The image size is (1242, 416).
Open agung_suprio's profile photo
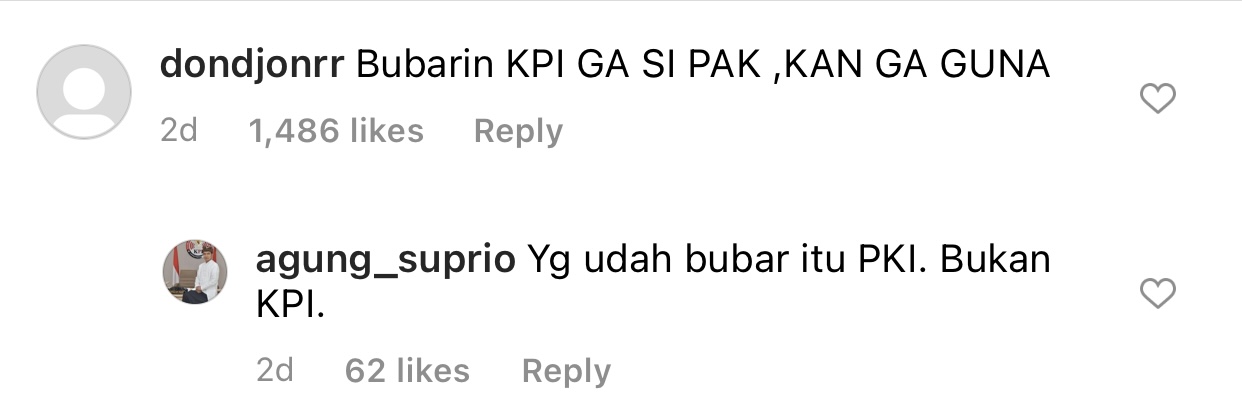(195, 271)
